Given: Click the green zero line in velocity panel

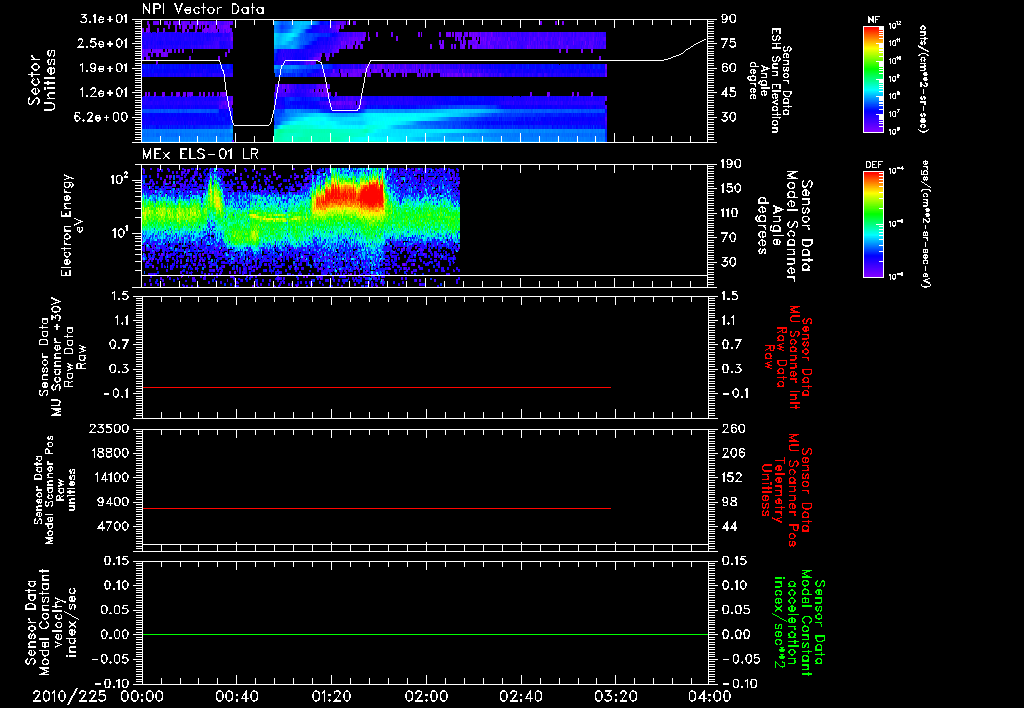Looking at the screenshot, I should pyautogui.click(x=425, y=634).
